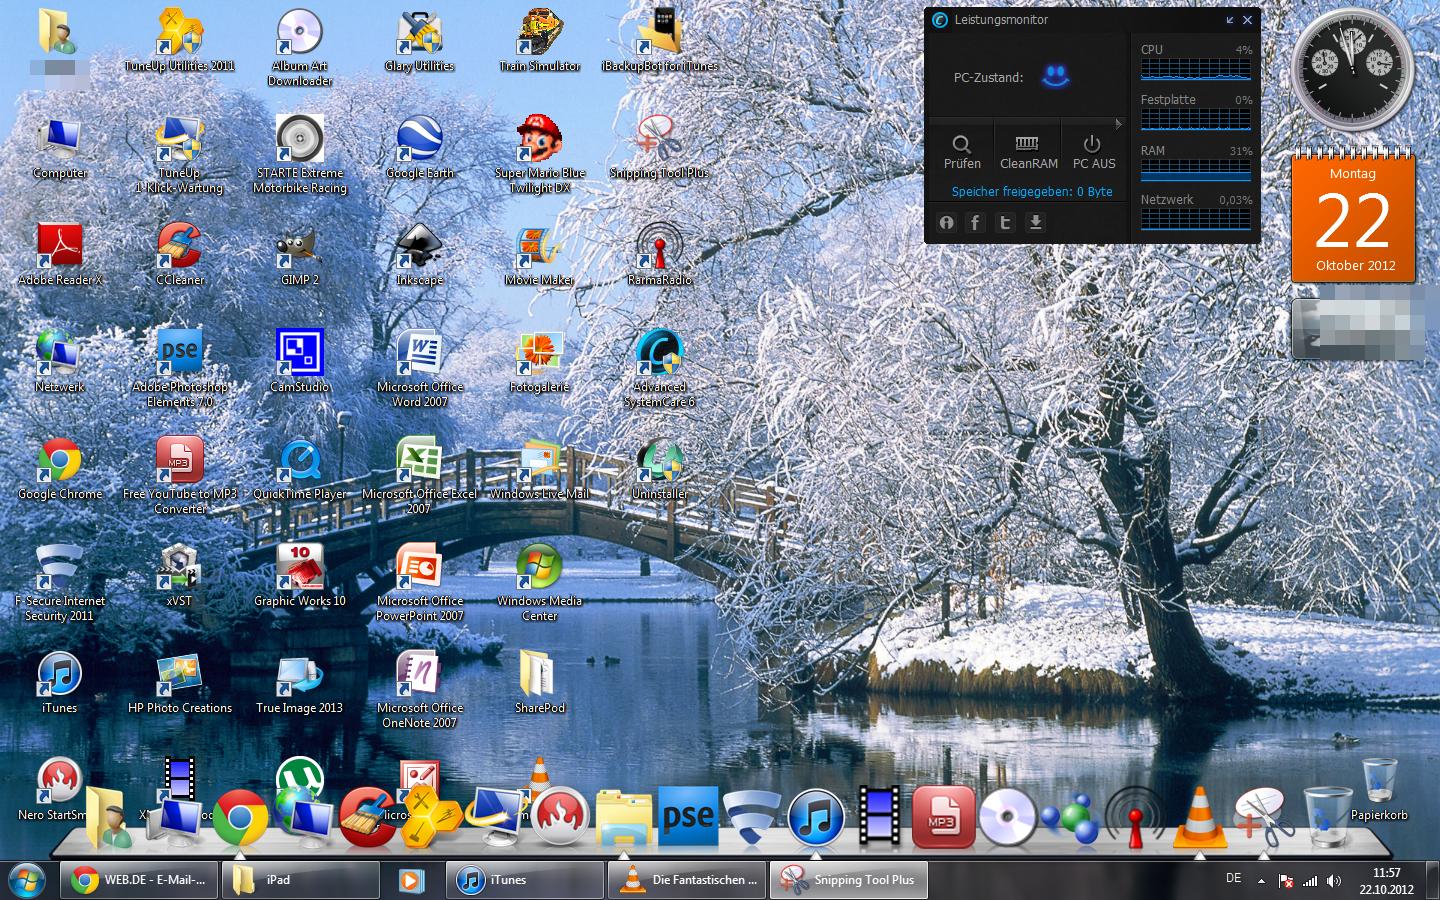Open QuickTime Player desktop icon
Viewport: 1440px width, 900px height.
(x=300, y=469)
